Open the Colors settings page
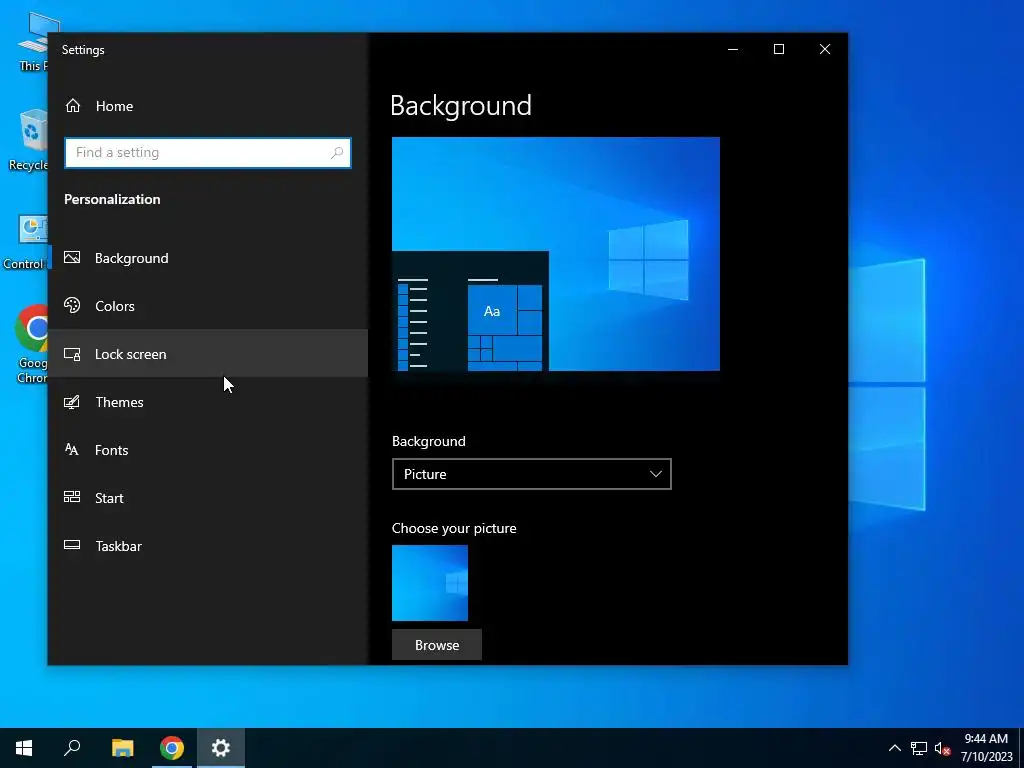Screen dimensions: 1024x768 [208, 306]
